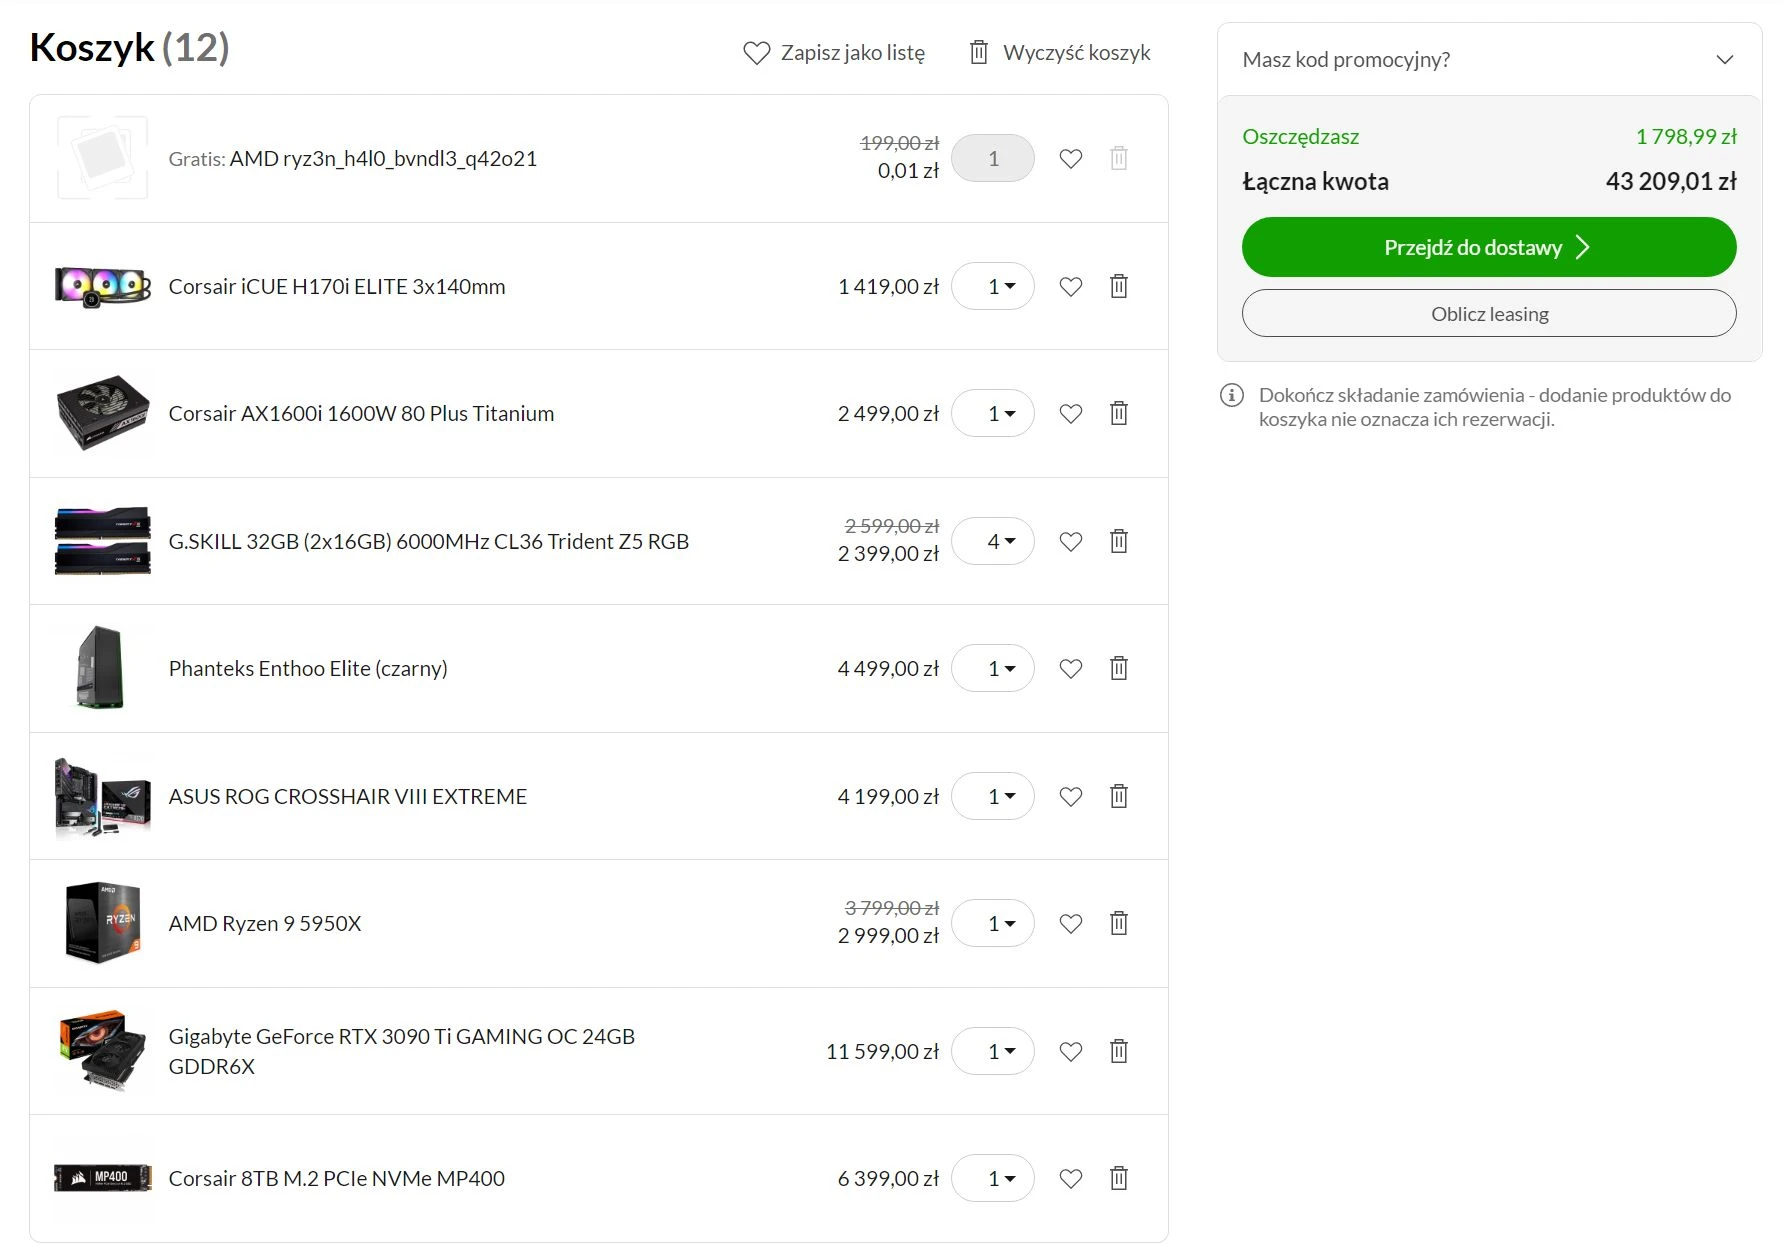Image resolution: width=1783 pixels, height=1252 pixels.
Task: Open quantity dropdown for AMD Ryzen 9 5950X
Action: [993, 923]
